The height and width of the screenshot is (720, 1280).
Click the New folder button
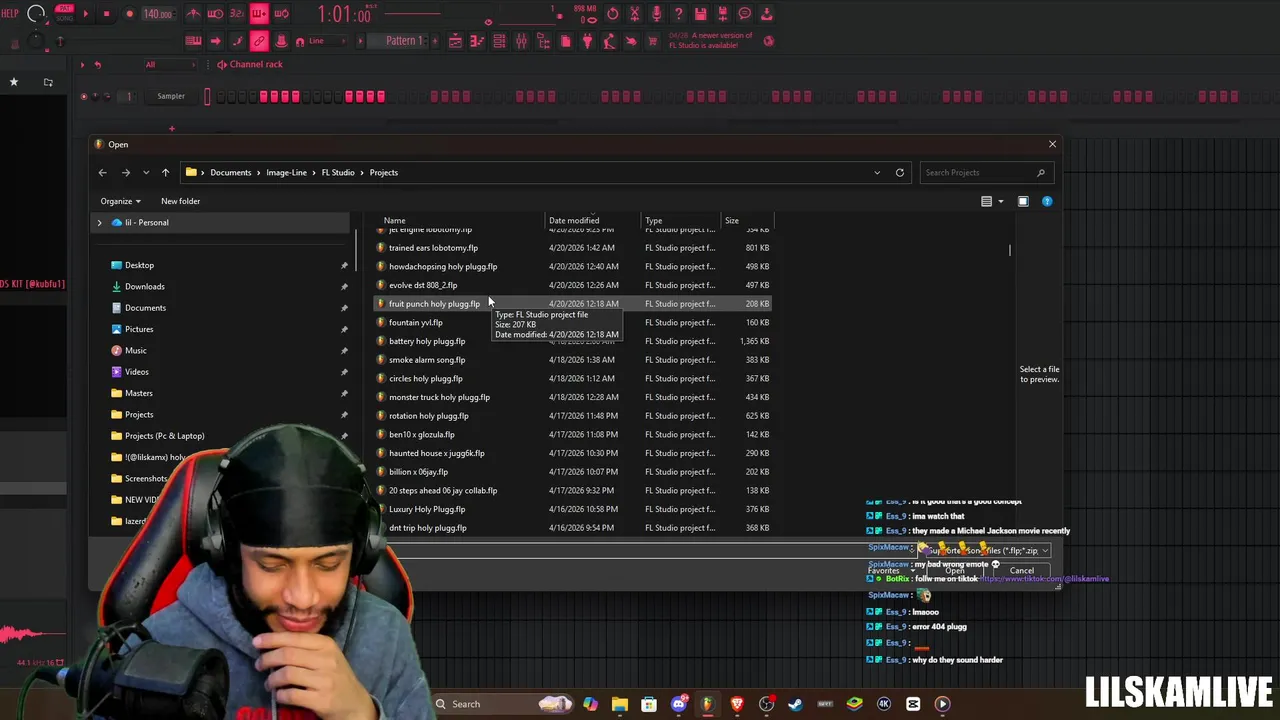click(180, 201)
